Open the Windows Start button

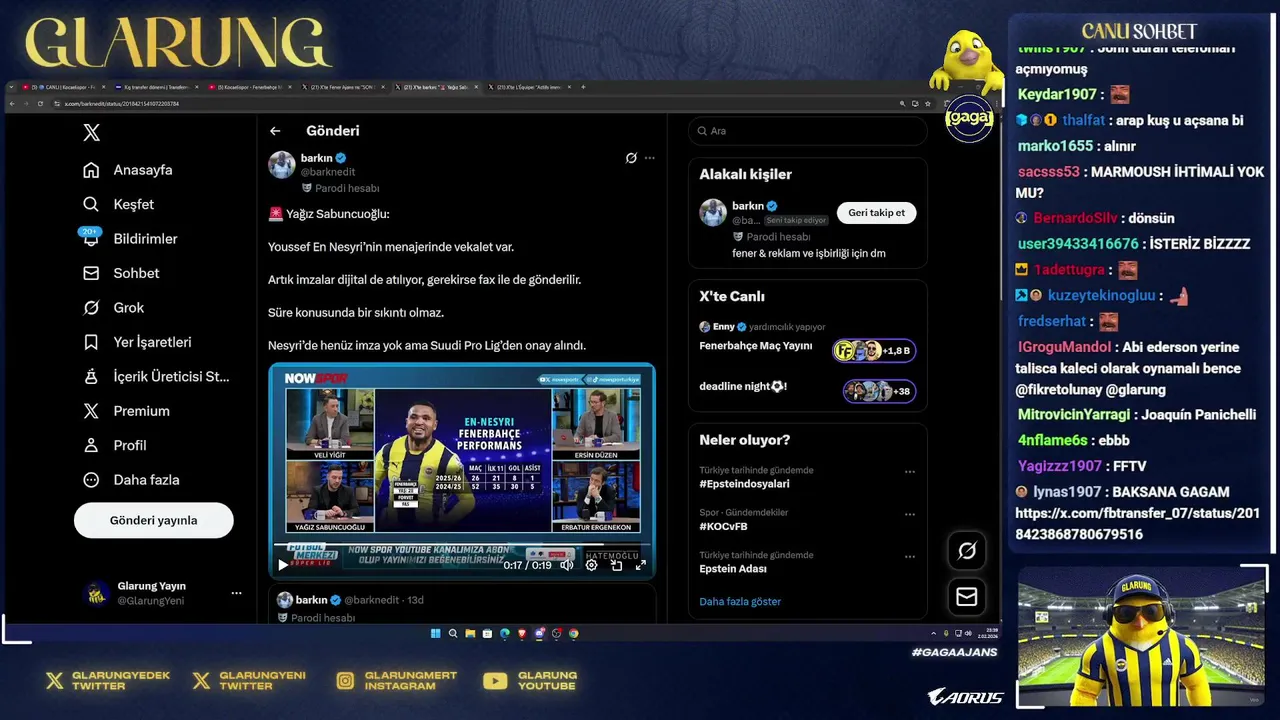point(436,633)
